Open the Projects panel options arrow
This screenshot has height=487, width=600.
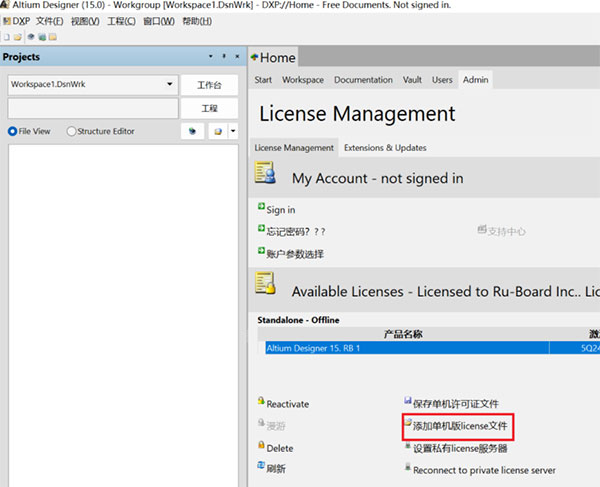point(210,56)
